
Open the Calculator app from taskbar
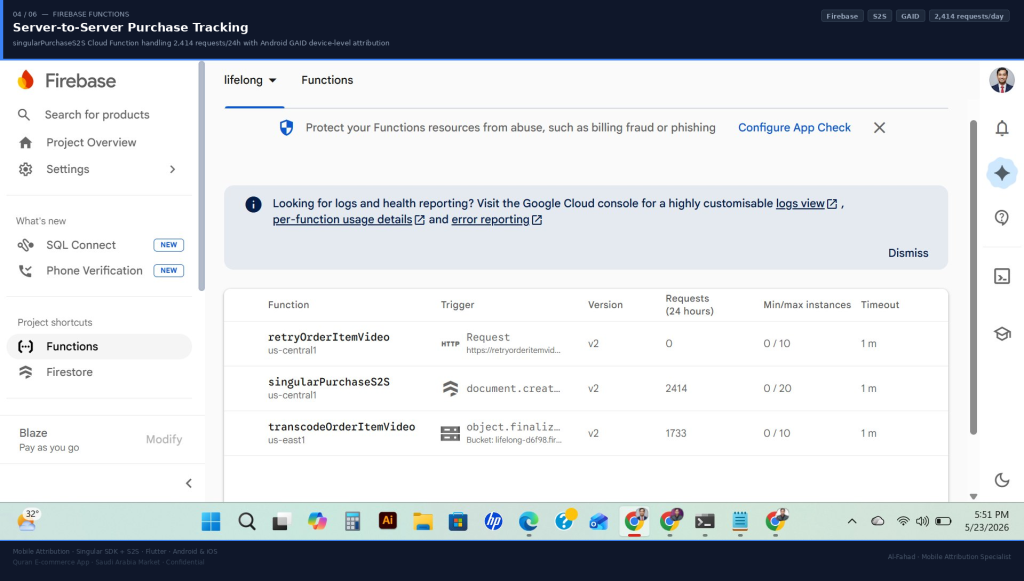point(352,522)
